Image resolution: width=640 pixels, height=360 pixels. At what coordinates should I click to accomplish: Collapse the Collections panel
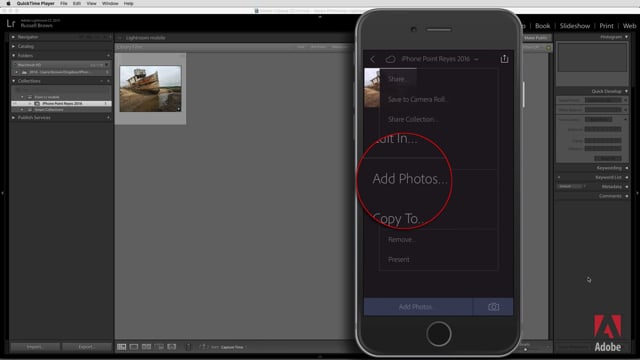(13, 81)
